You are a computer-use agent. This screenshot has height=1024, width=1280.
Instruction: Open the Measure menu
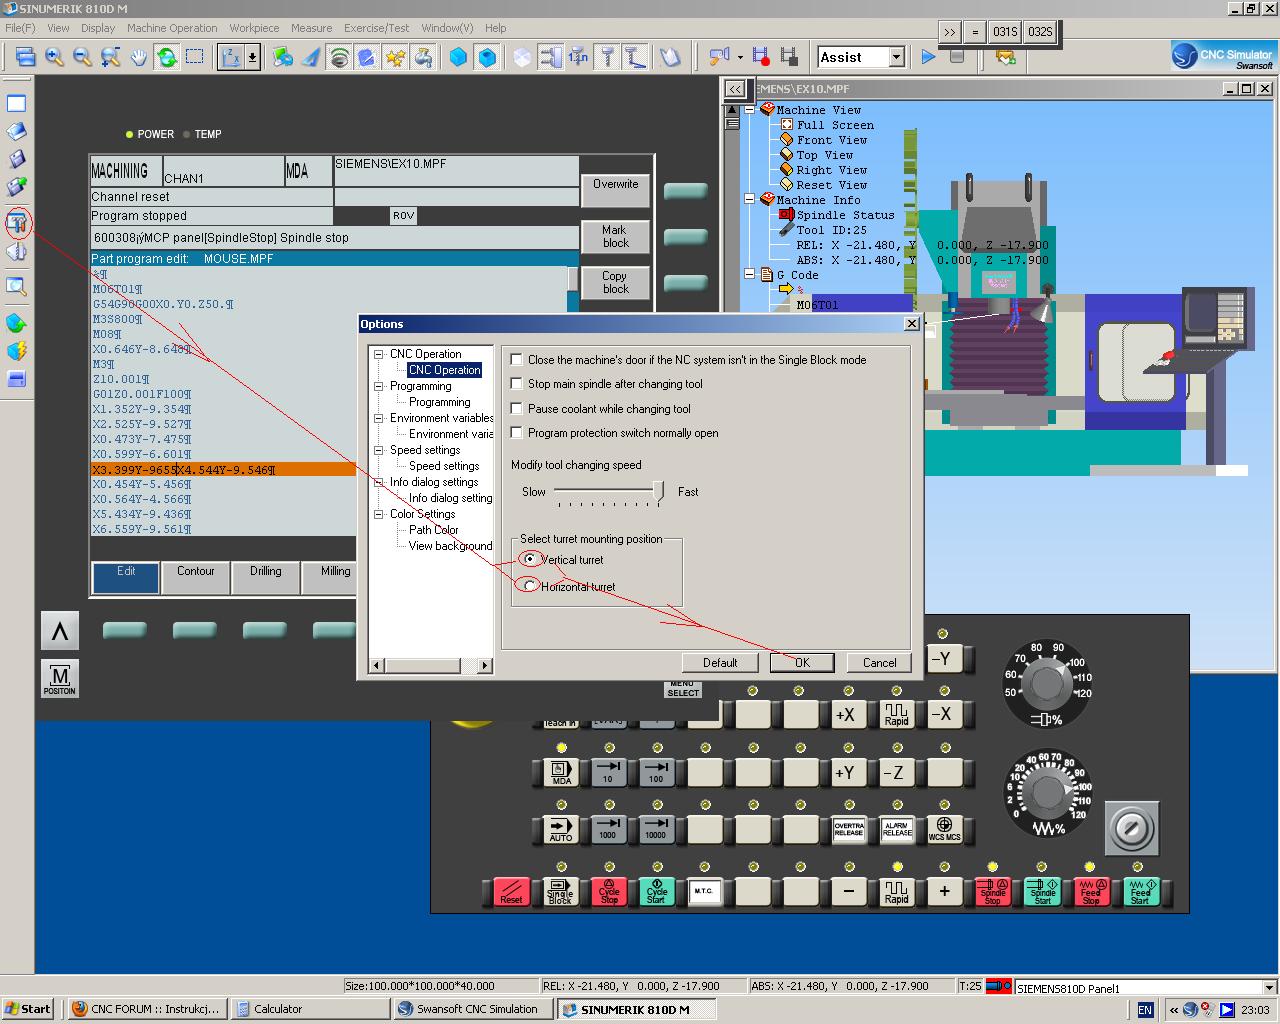[311, 28]
